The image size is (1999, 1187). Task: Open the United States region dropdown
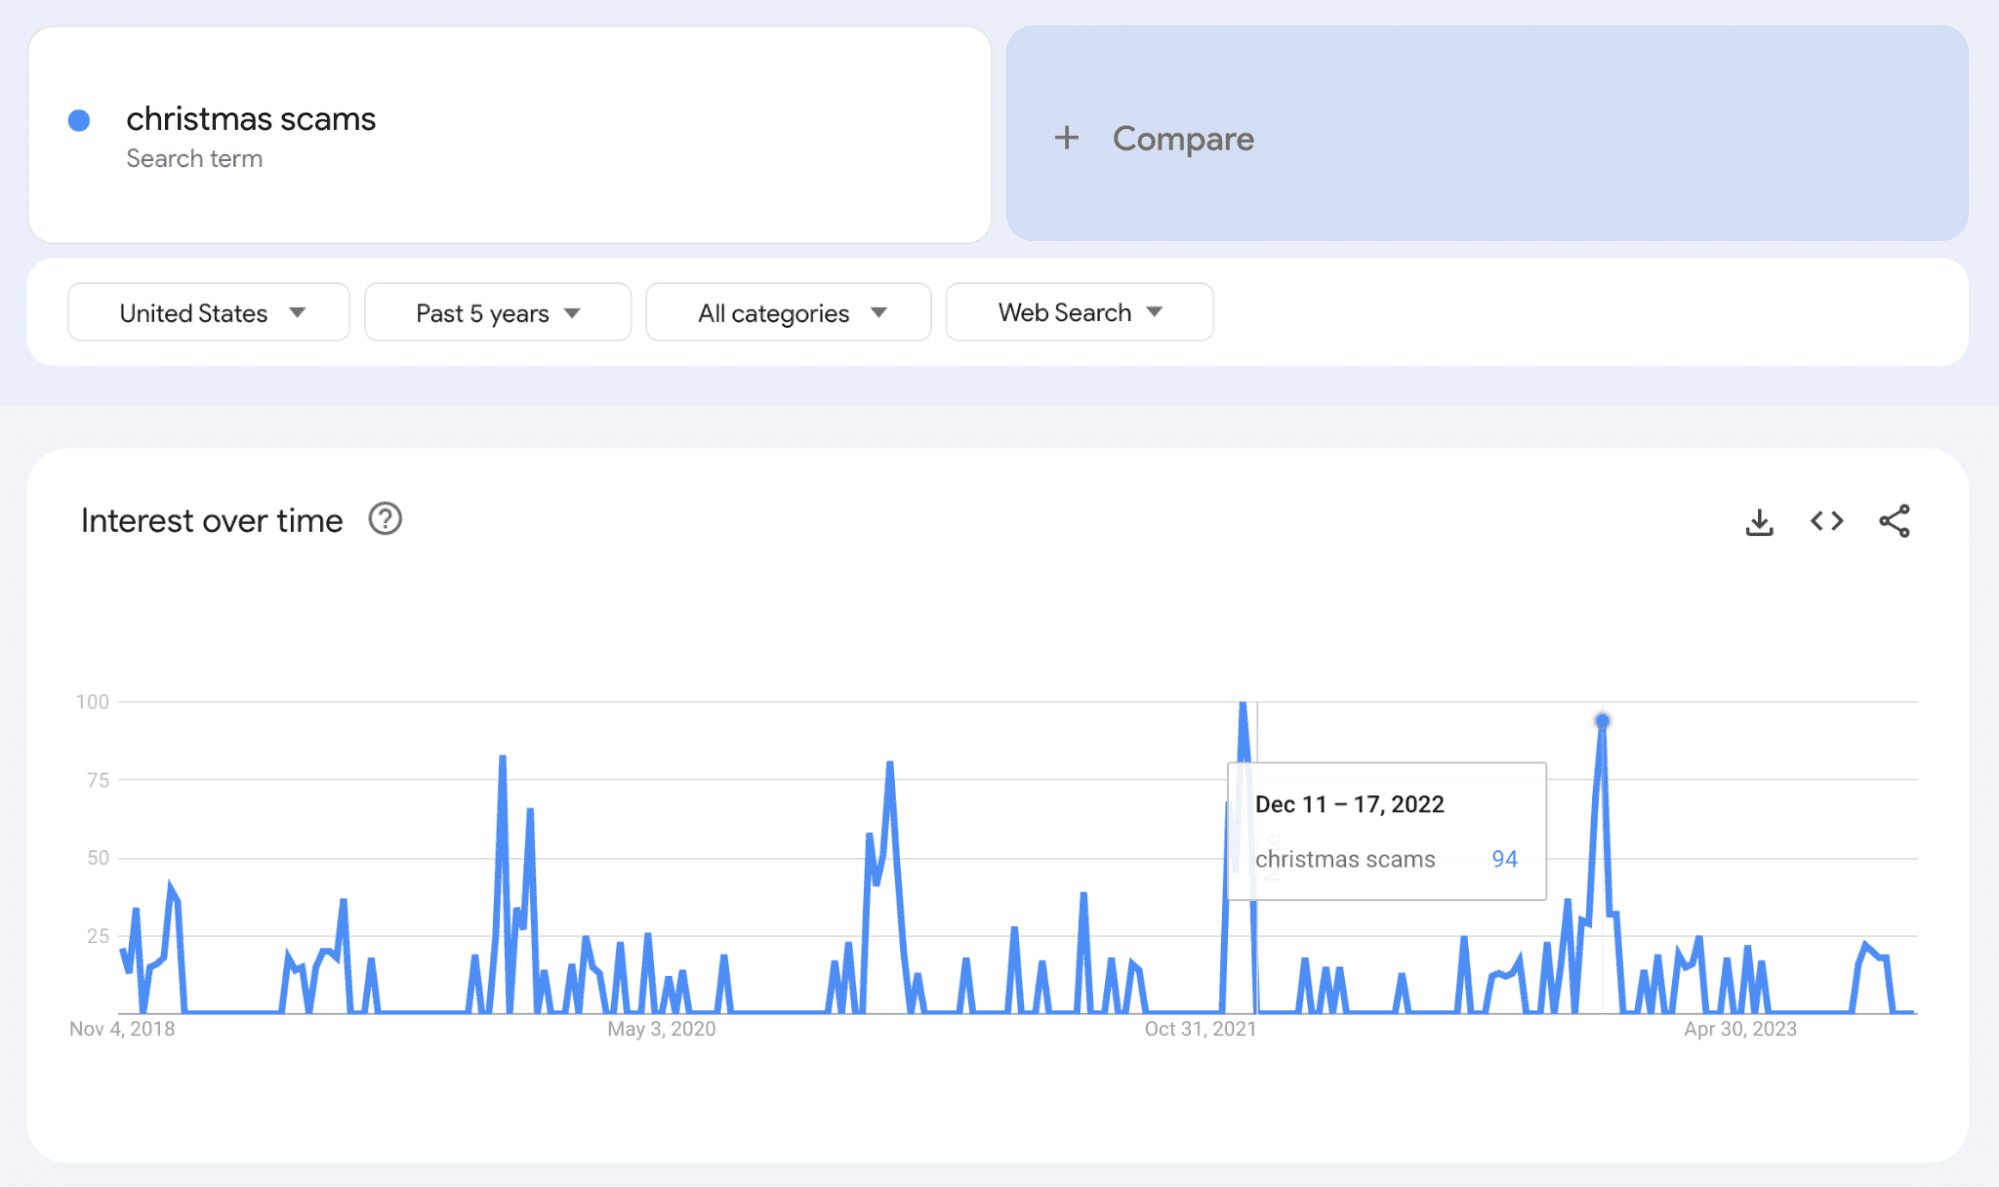click(x=207, y=311)
